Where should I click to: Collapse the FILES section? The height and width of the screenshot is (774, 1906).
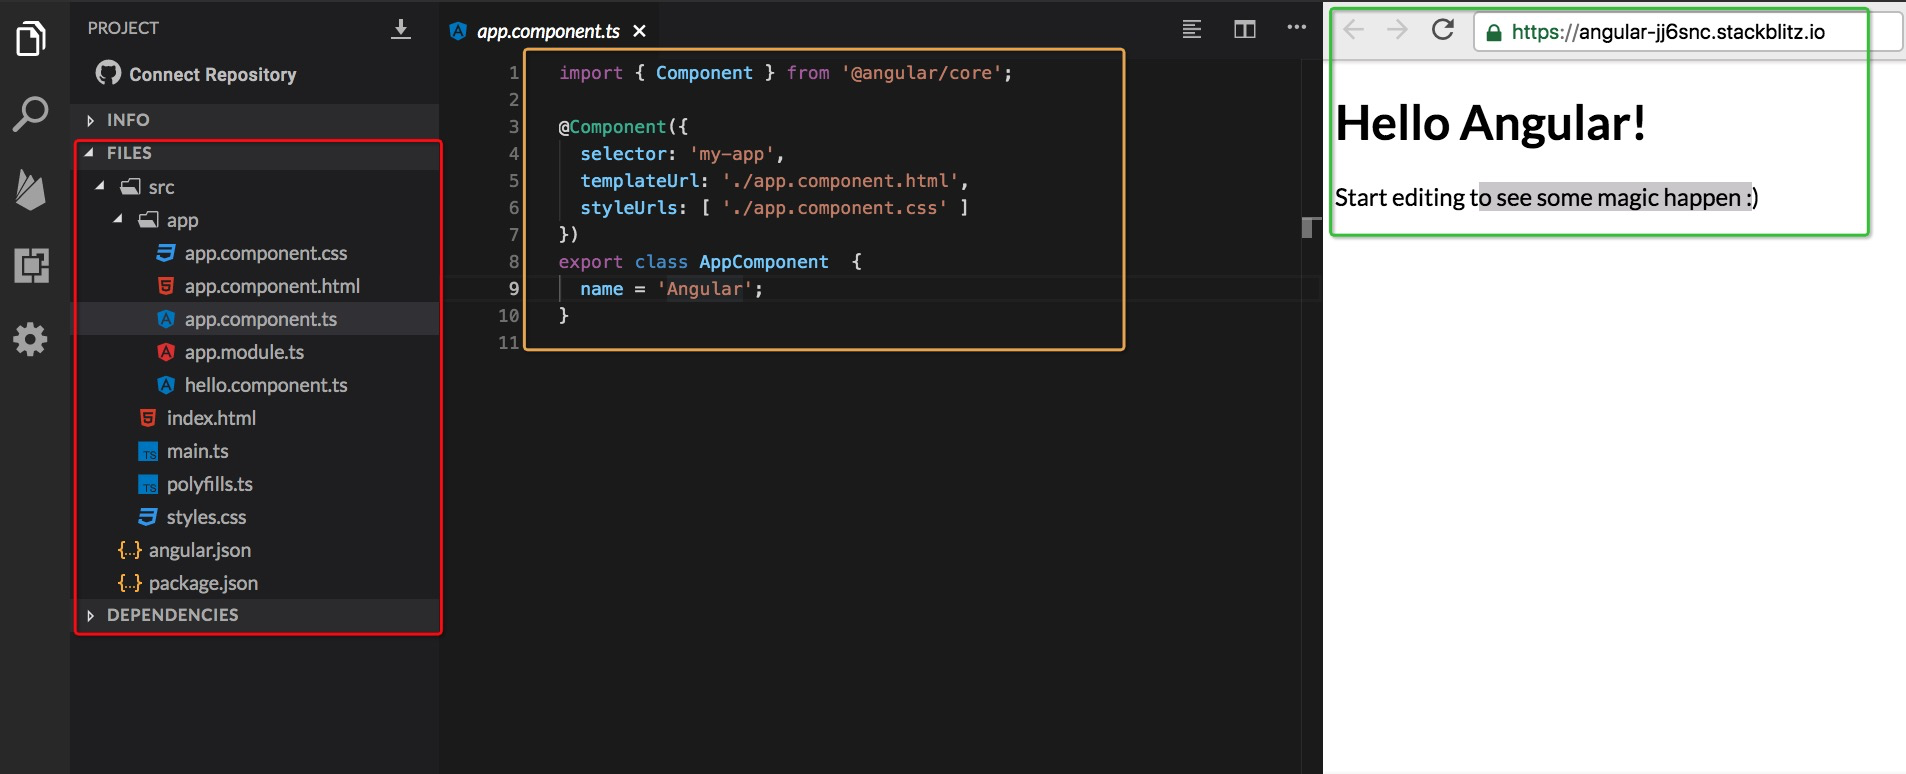(x=257, y=153)
